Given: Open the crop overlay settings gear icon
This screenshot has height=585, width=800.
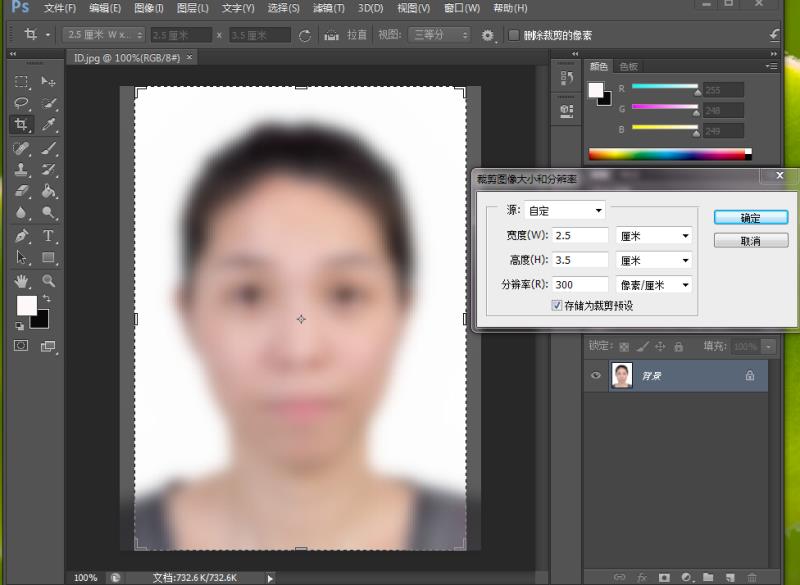Looking at the screenshot, I should click(485, 33).
